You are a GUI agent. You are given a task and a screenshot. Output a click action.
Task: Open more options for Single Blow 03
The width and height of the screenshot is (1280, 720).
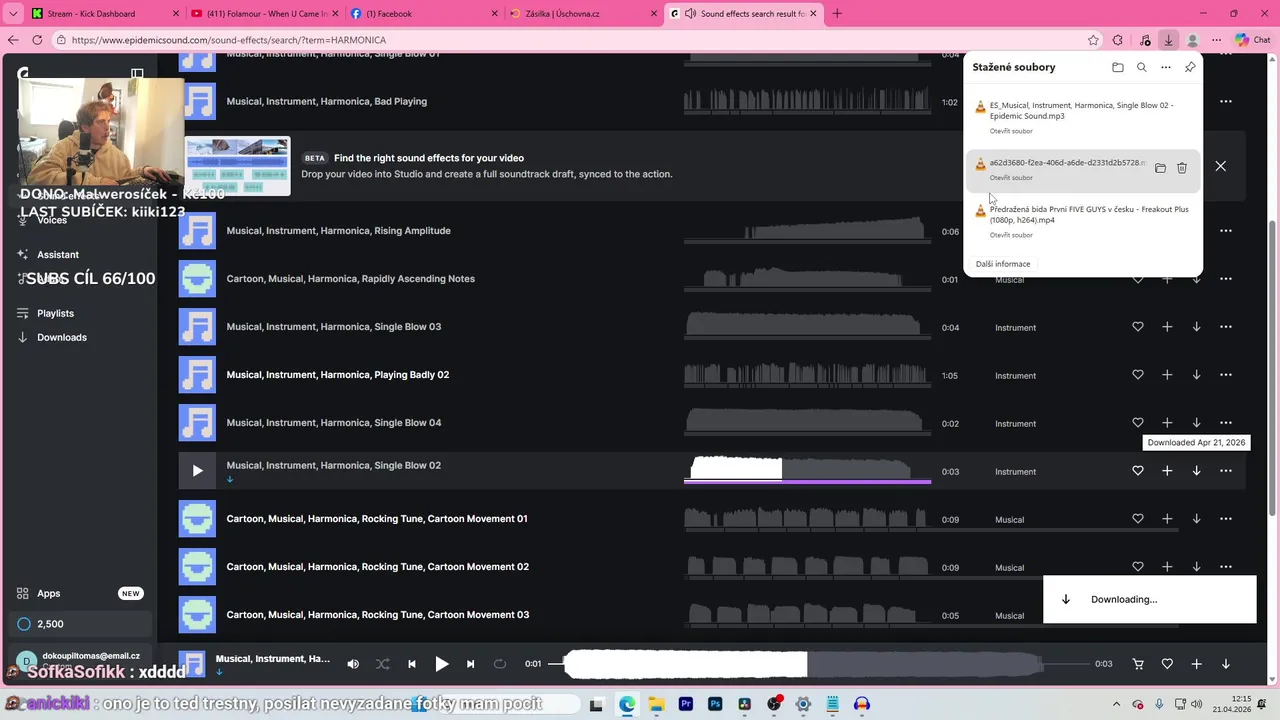(1226, 327)
